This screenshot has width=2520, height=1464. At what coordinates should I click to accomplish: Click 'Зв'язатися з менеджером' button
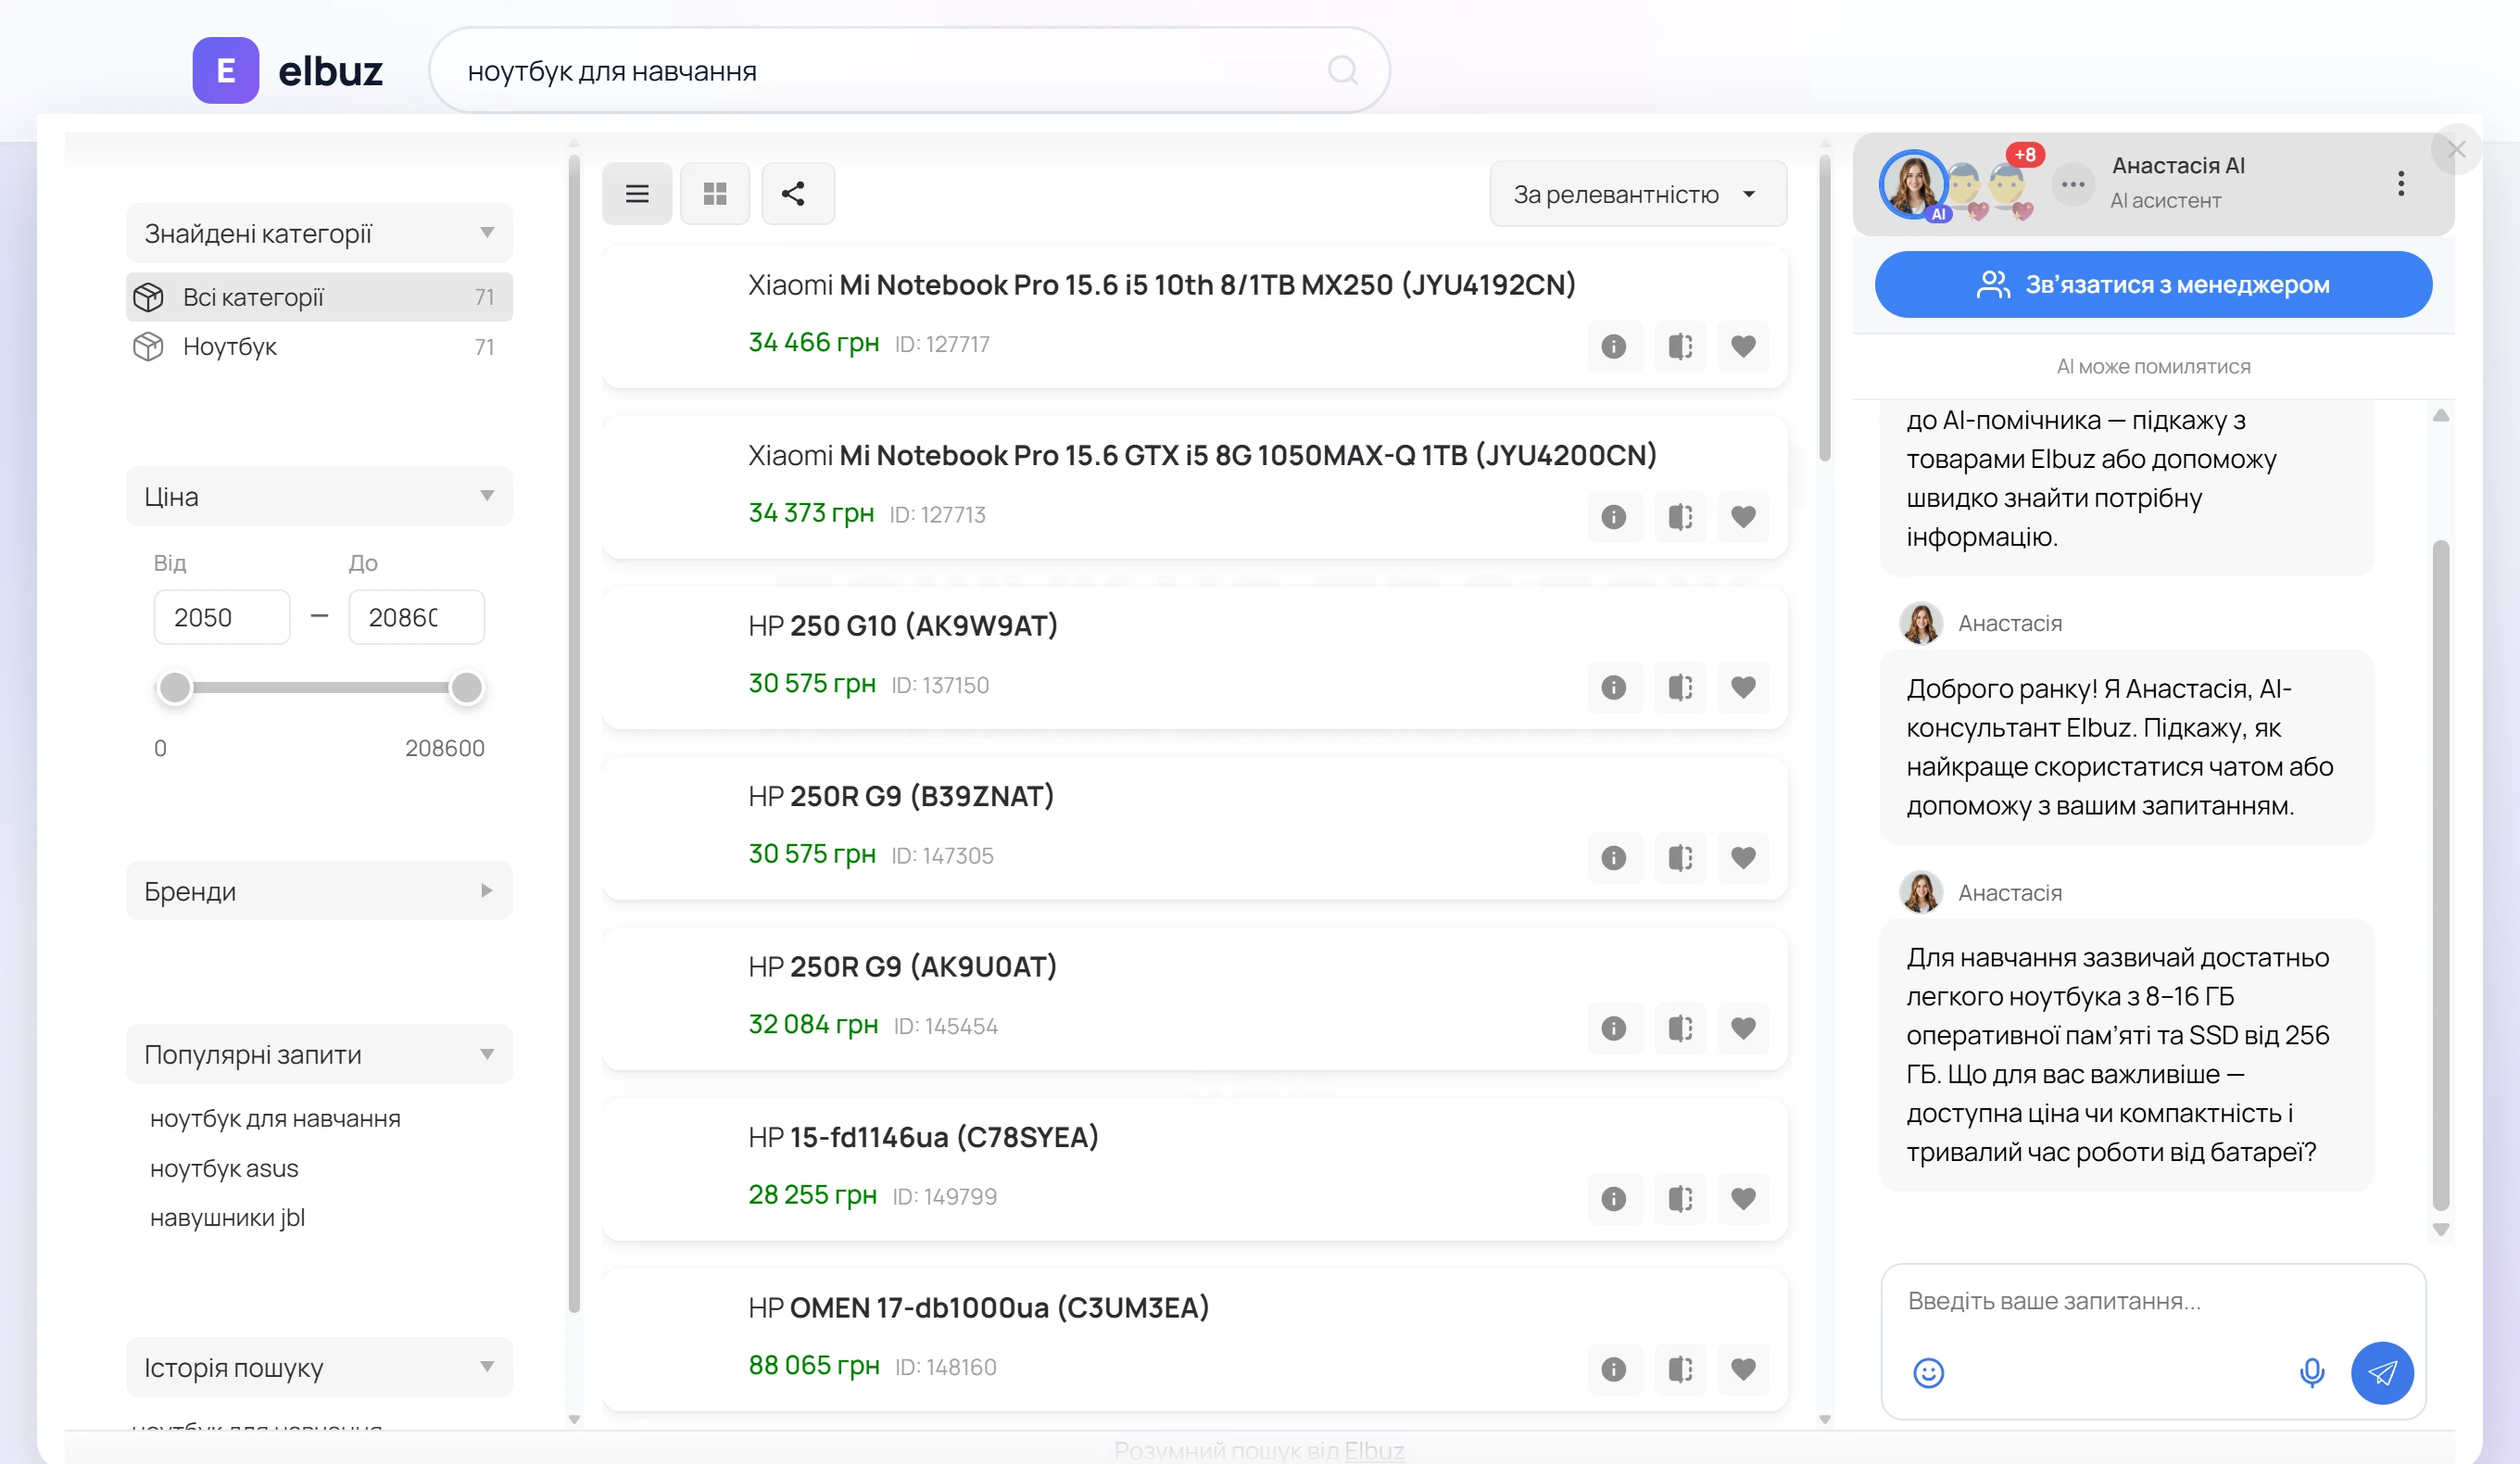click(2154, 285)
